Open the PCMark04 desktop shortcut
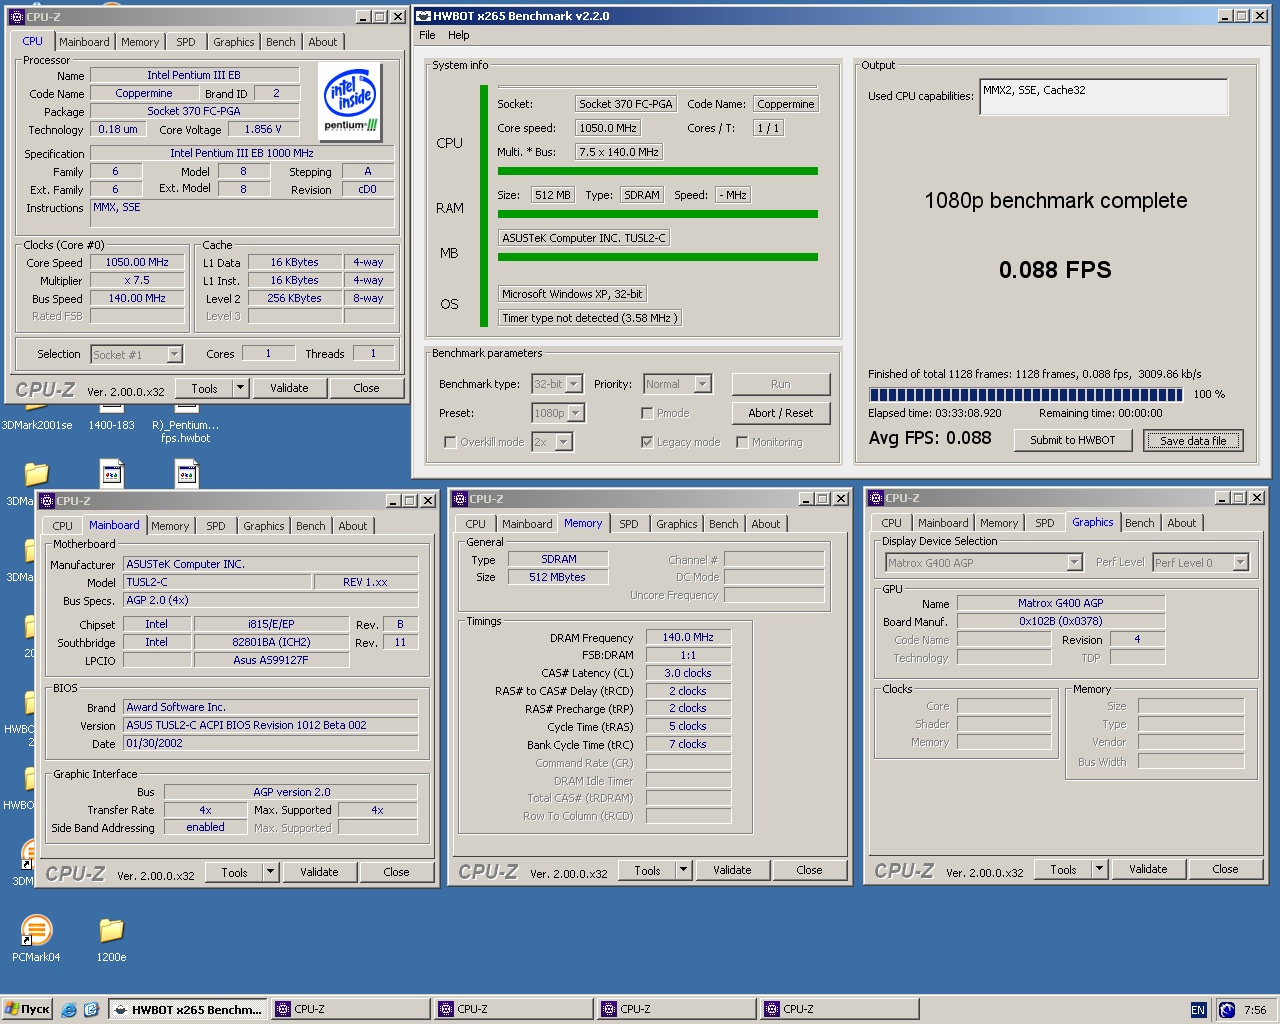Image resolution: width=1280 pixels, height=1024 pixels. (x=36, y=939)
